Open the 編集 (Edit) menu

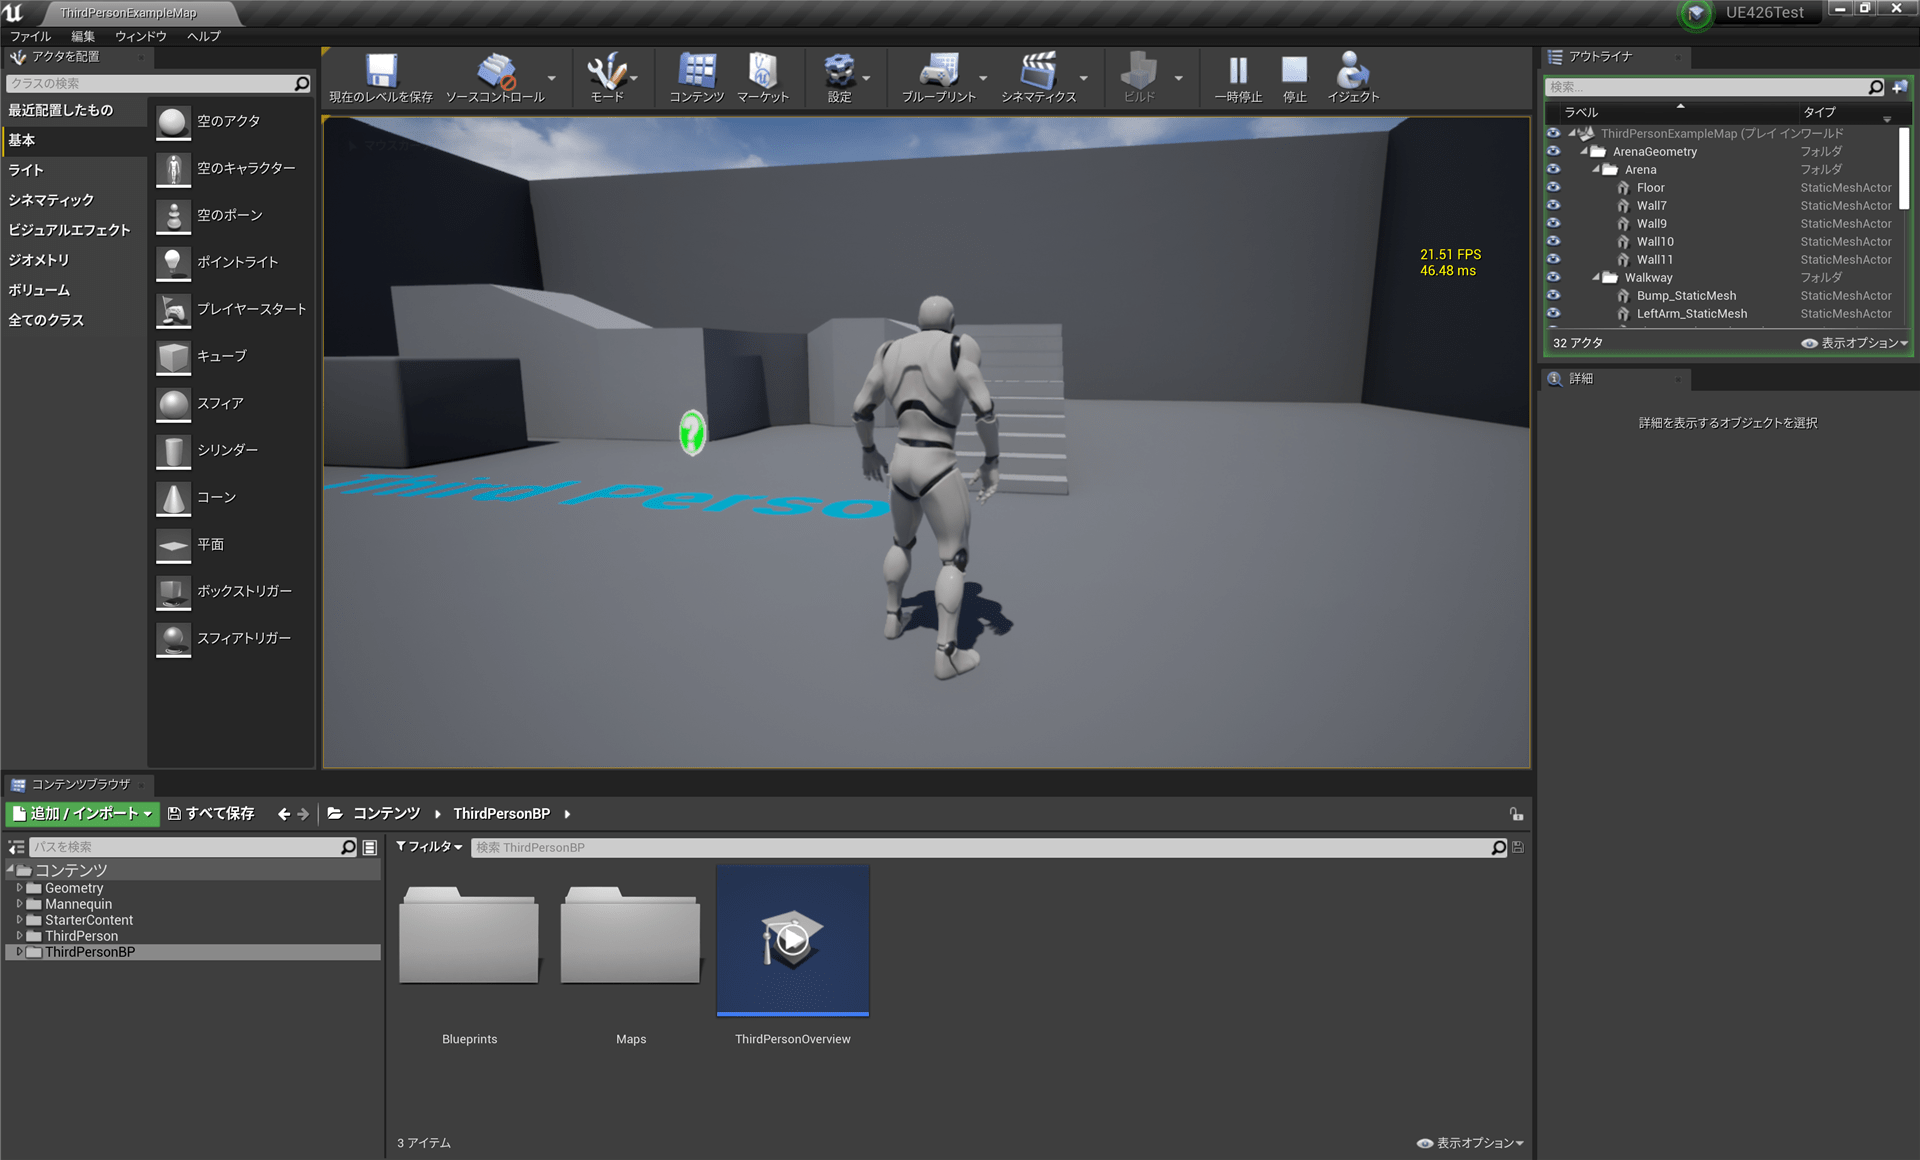click(x=83, y=36)
